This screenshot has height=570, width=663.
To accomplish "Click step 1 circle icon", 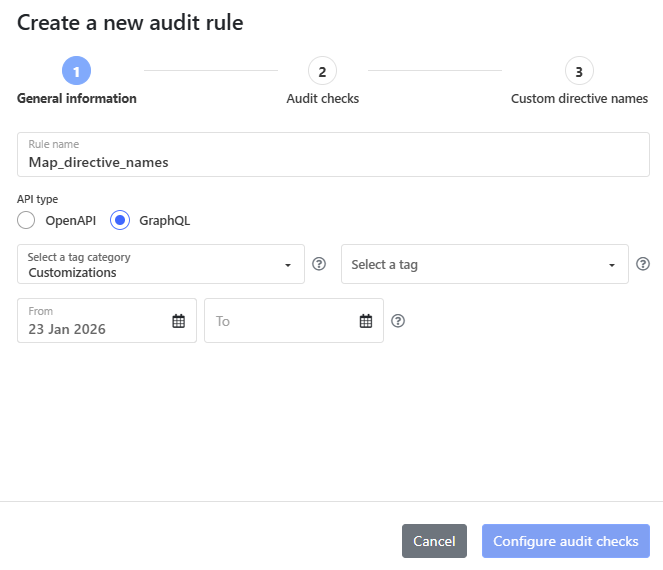I will pos(77,71).
